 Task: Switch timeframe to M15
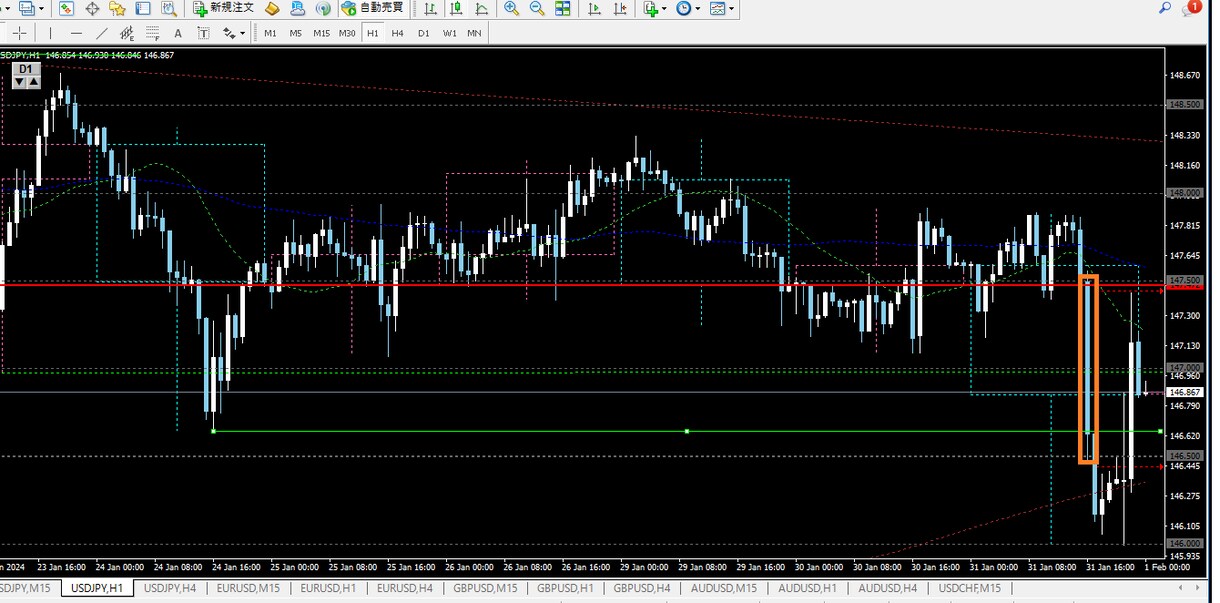321,33
